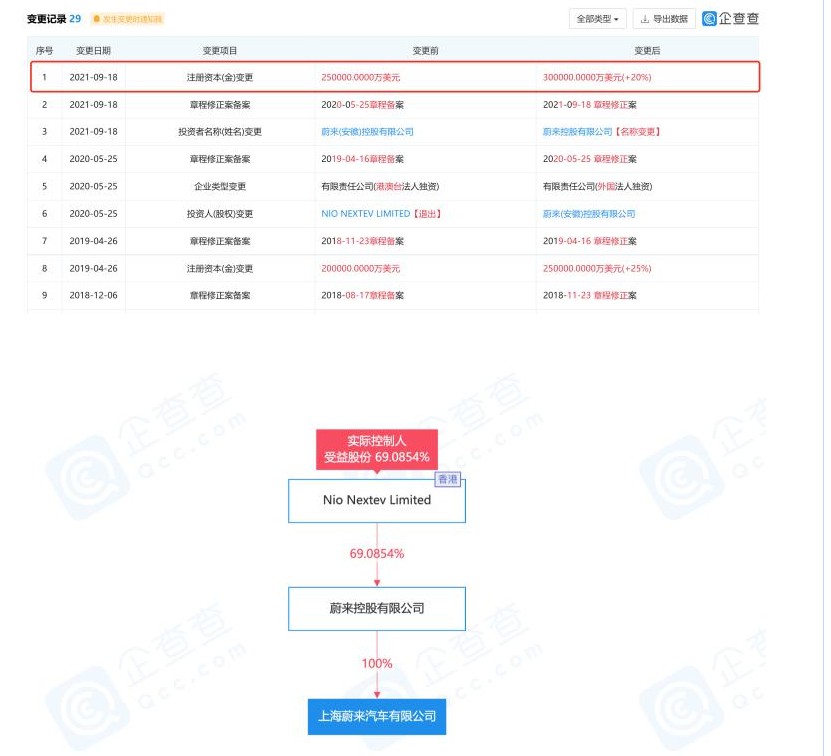Click the 香港 tag on the Nio node
The image size is (831, 756).
(x=448, y=479)
